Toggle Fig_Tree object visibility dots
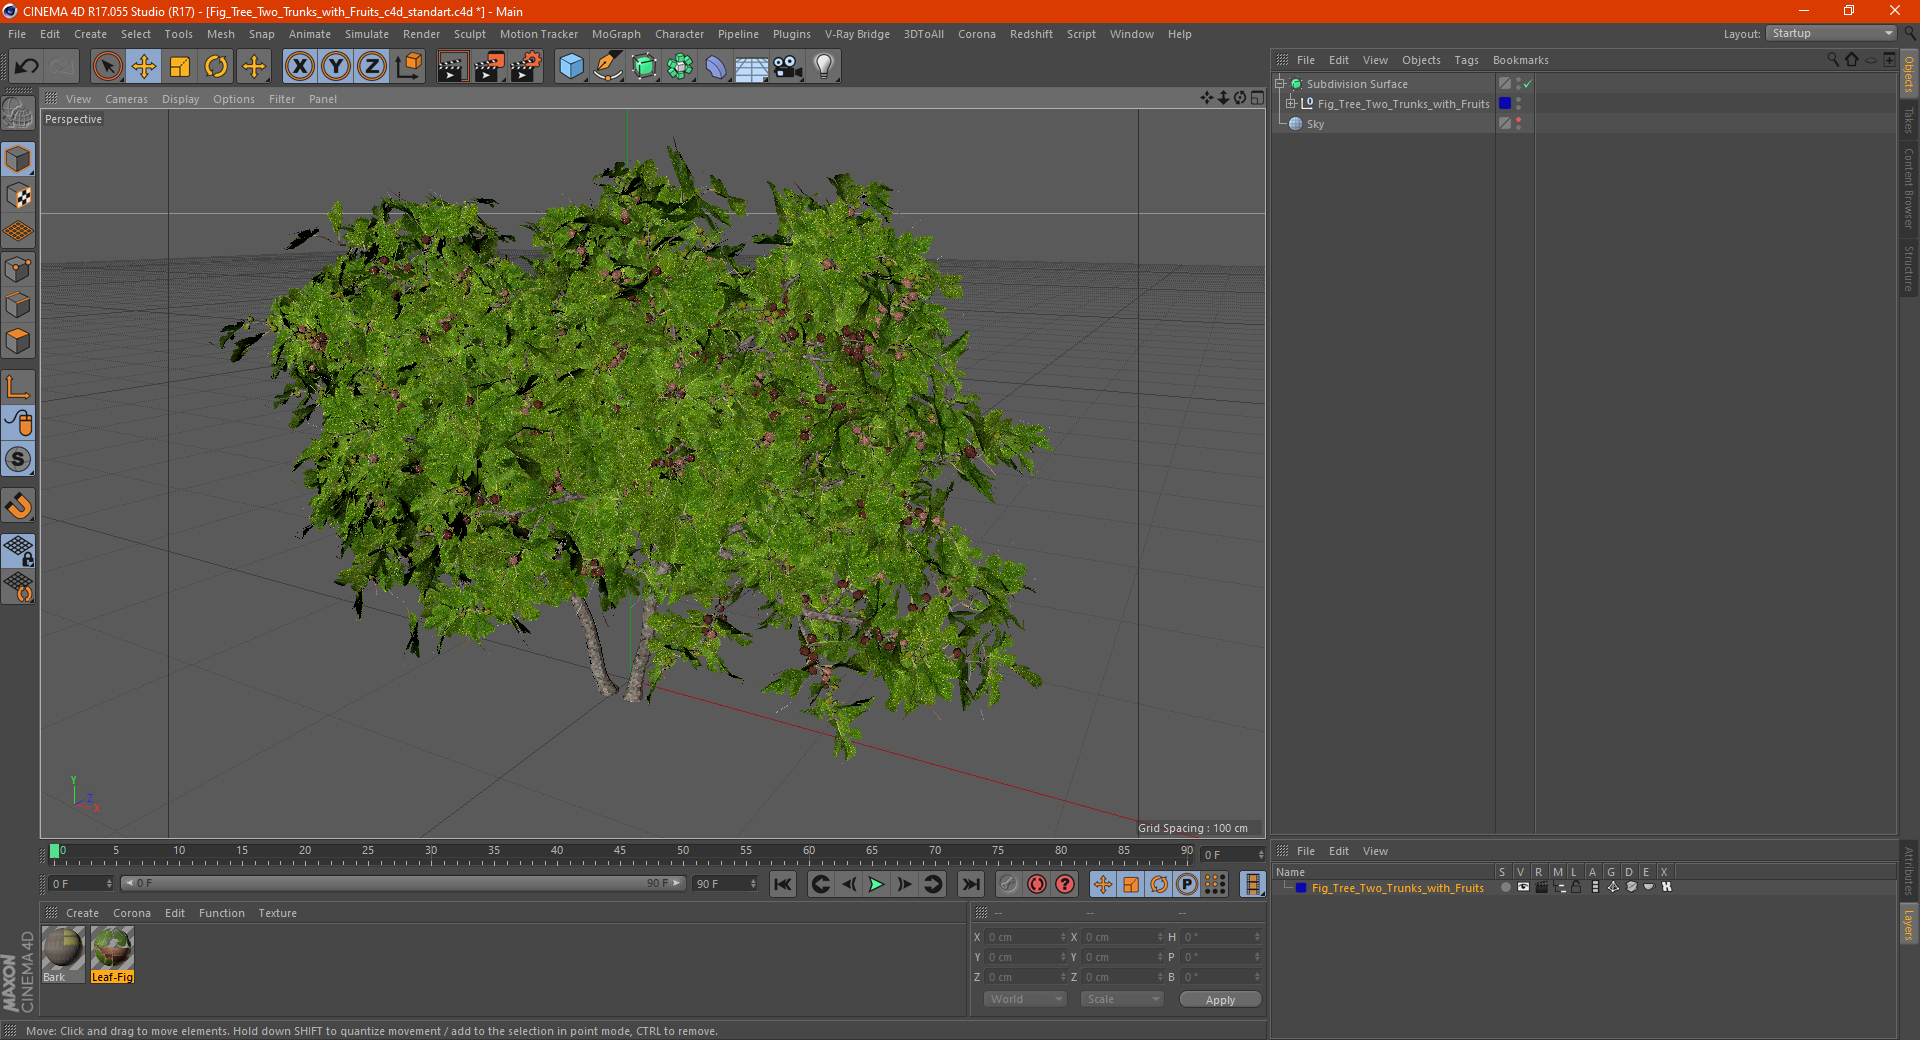Viewport: 1920px width, 1040px height. [x=1518, y=103]
